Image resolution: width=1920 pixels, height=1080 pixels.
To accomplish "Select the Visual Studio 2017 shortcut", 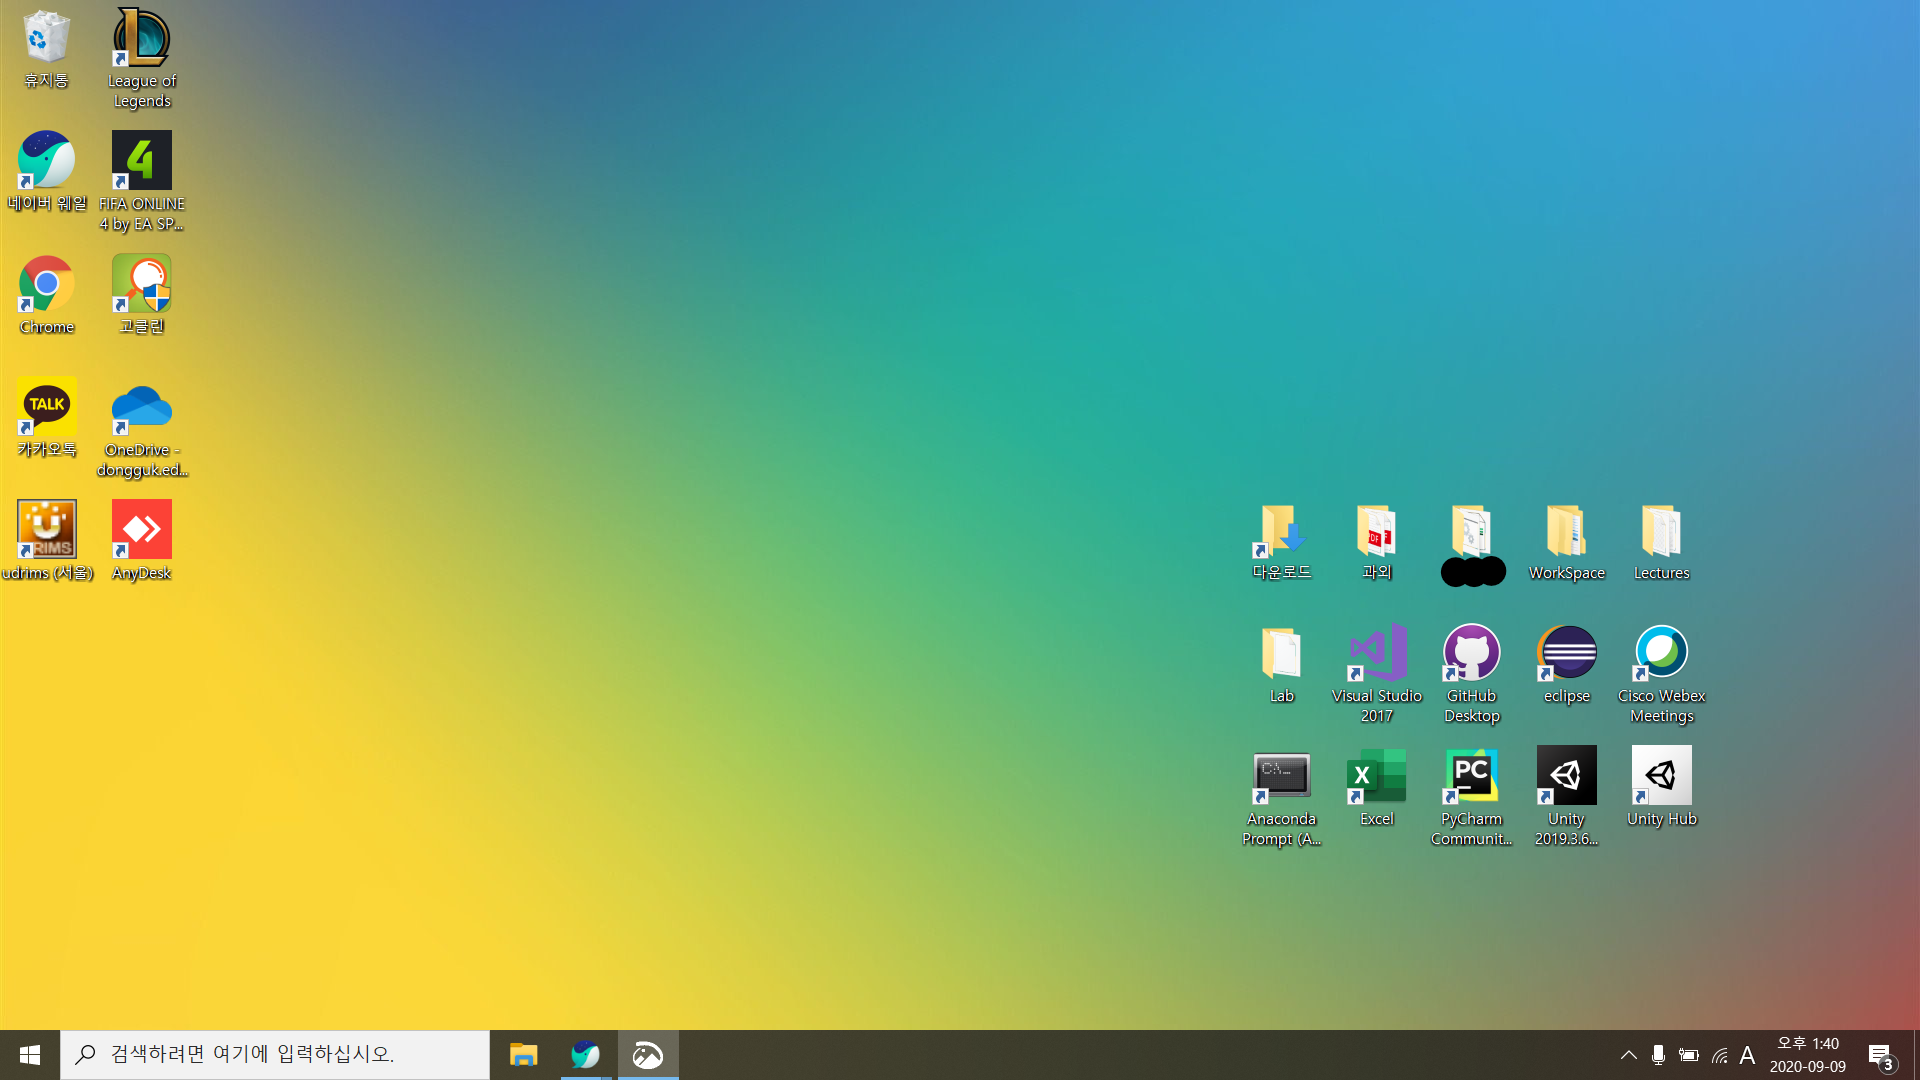I will click(x=1376, y=653).
